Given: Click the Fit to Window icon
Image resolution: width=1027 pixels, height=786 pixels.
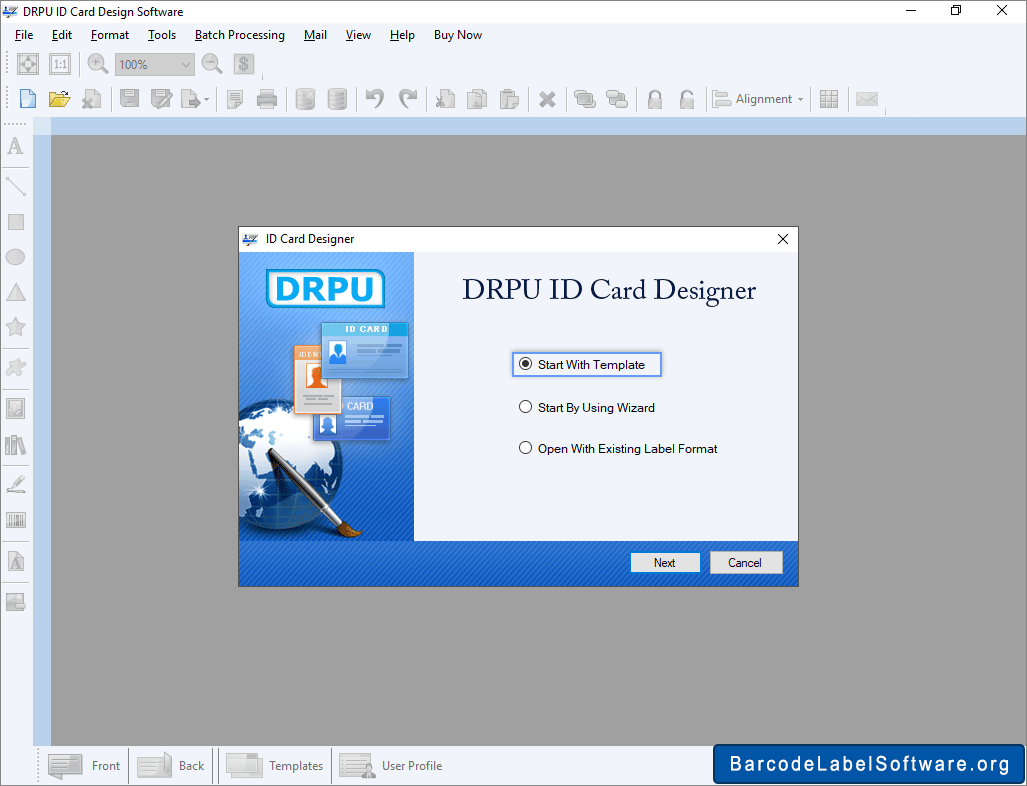Looking at the screenshot, I should coord(28,64).
